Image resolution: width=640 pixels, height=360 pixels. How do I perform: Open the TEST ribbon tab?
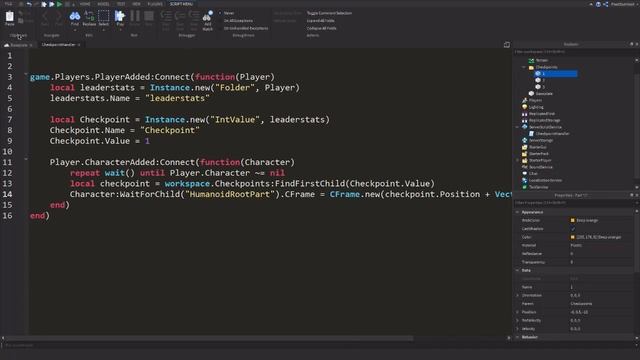[x=121, y=4]
